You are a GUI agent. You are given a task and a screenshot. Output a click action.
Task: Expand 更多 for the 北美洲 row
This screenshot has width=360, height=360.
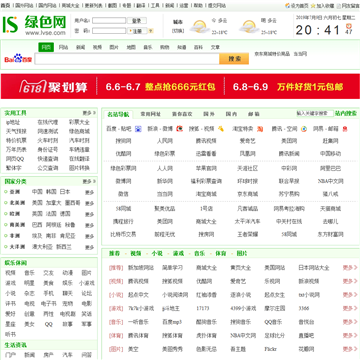pos(89,203)
